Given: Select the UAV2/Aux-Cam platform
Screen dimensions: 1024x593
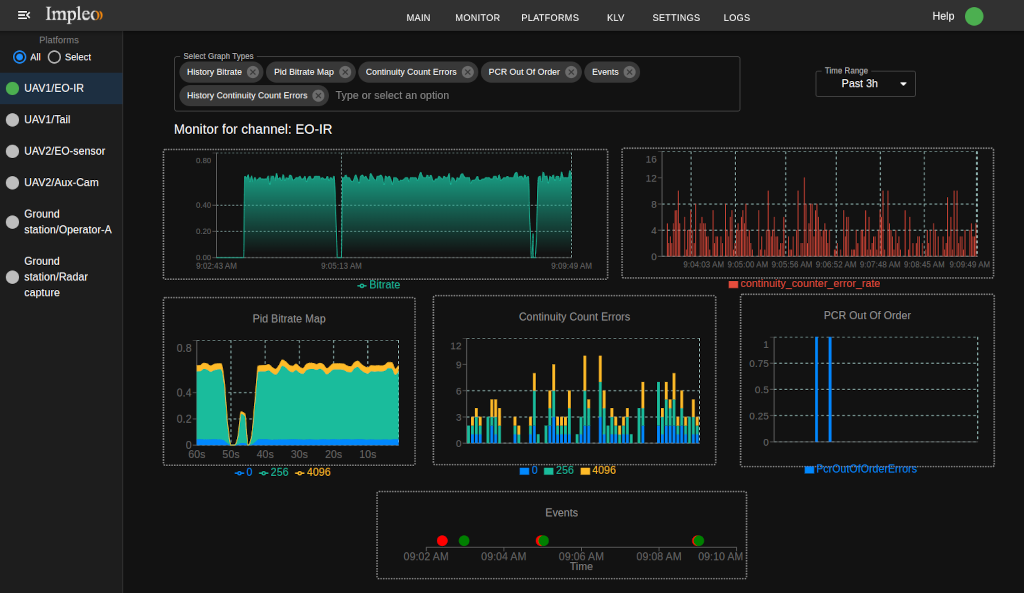Looking at the screenshot, I should (61, 182).
